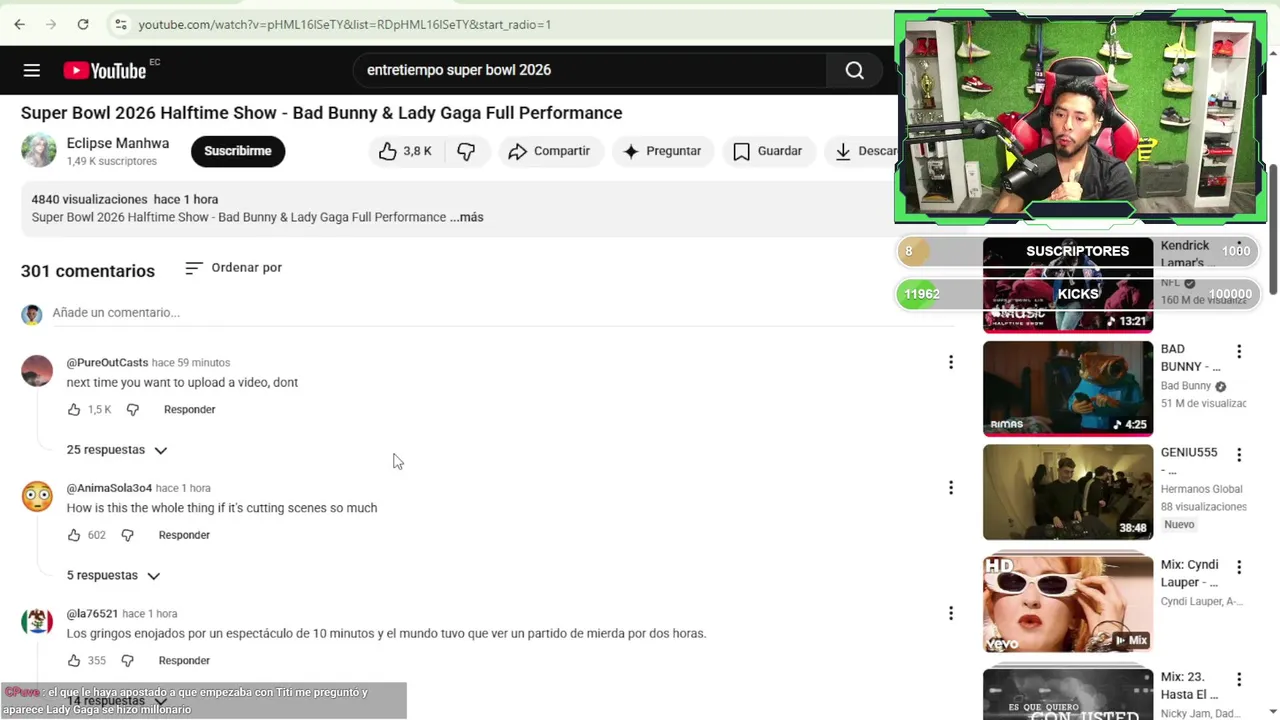The height and width of the screenshot is (720, 1280).
Task: Click the 4840 visualizaciones text
Action: pyautogui.click(x=89, y=199)
